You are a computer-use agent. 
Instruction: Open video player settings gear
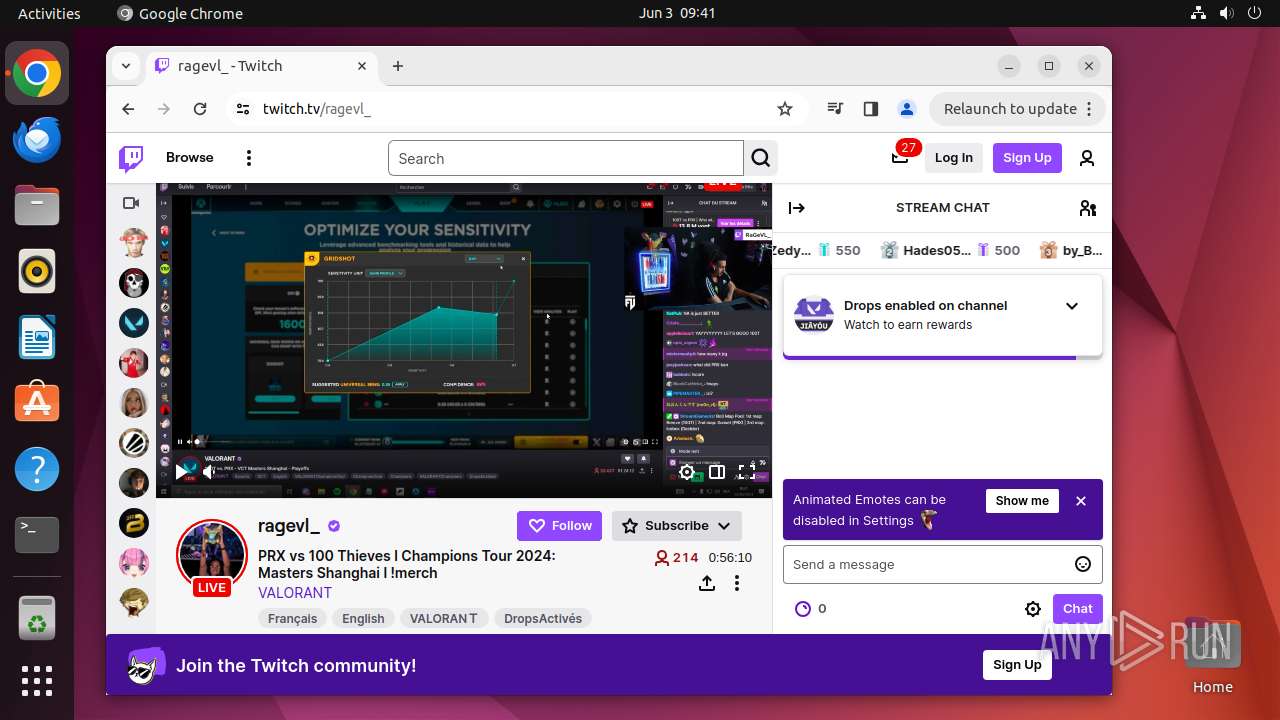point(687,472)
